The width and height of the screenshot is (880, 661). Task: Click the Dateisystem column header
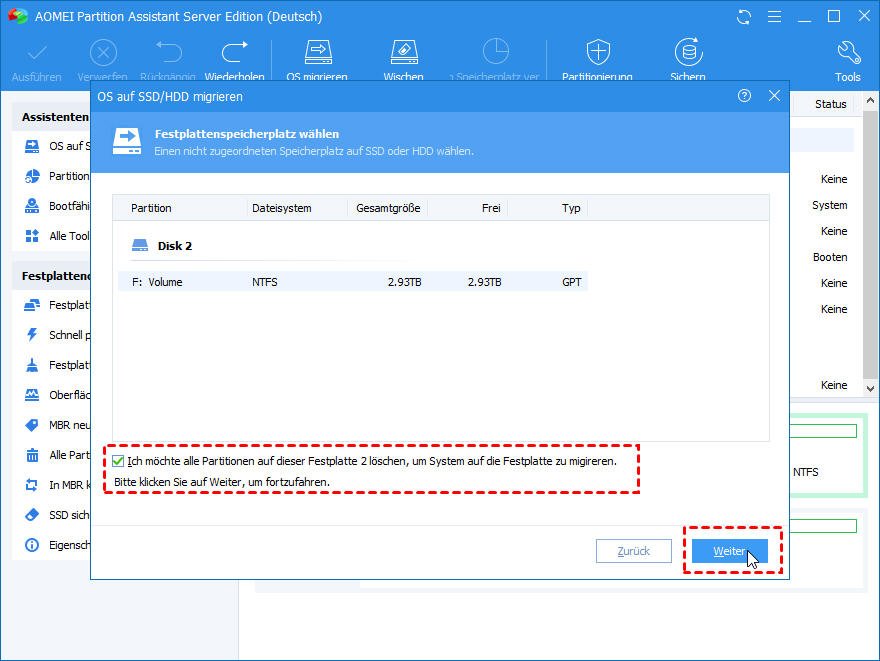(x=281, y=208)
